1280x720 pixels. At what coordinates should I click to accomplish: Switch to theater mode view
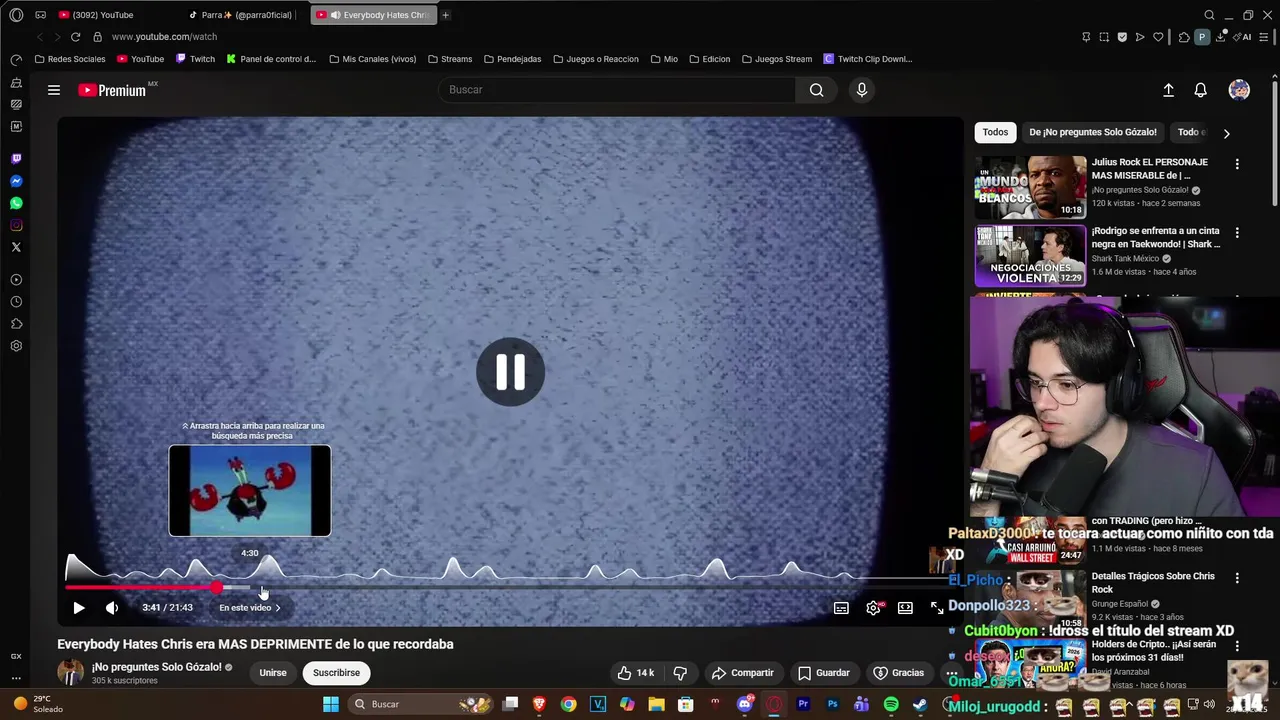[x=905, y=608]
